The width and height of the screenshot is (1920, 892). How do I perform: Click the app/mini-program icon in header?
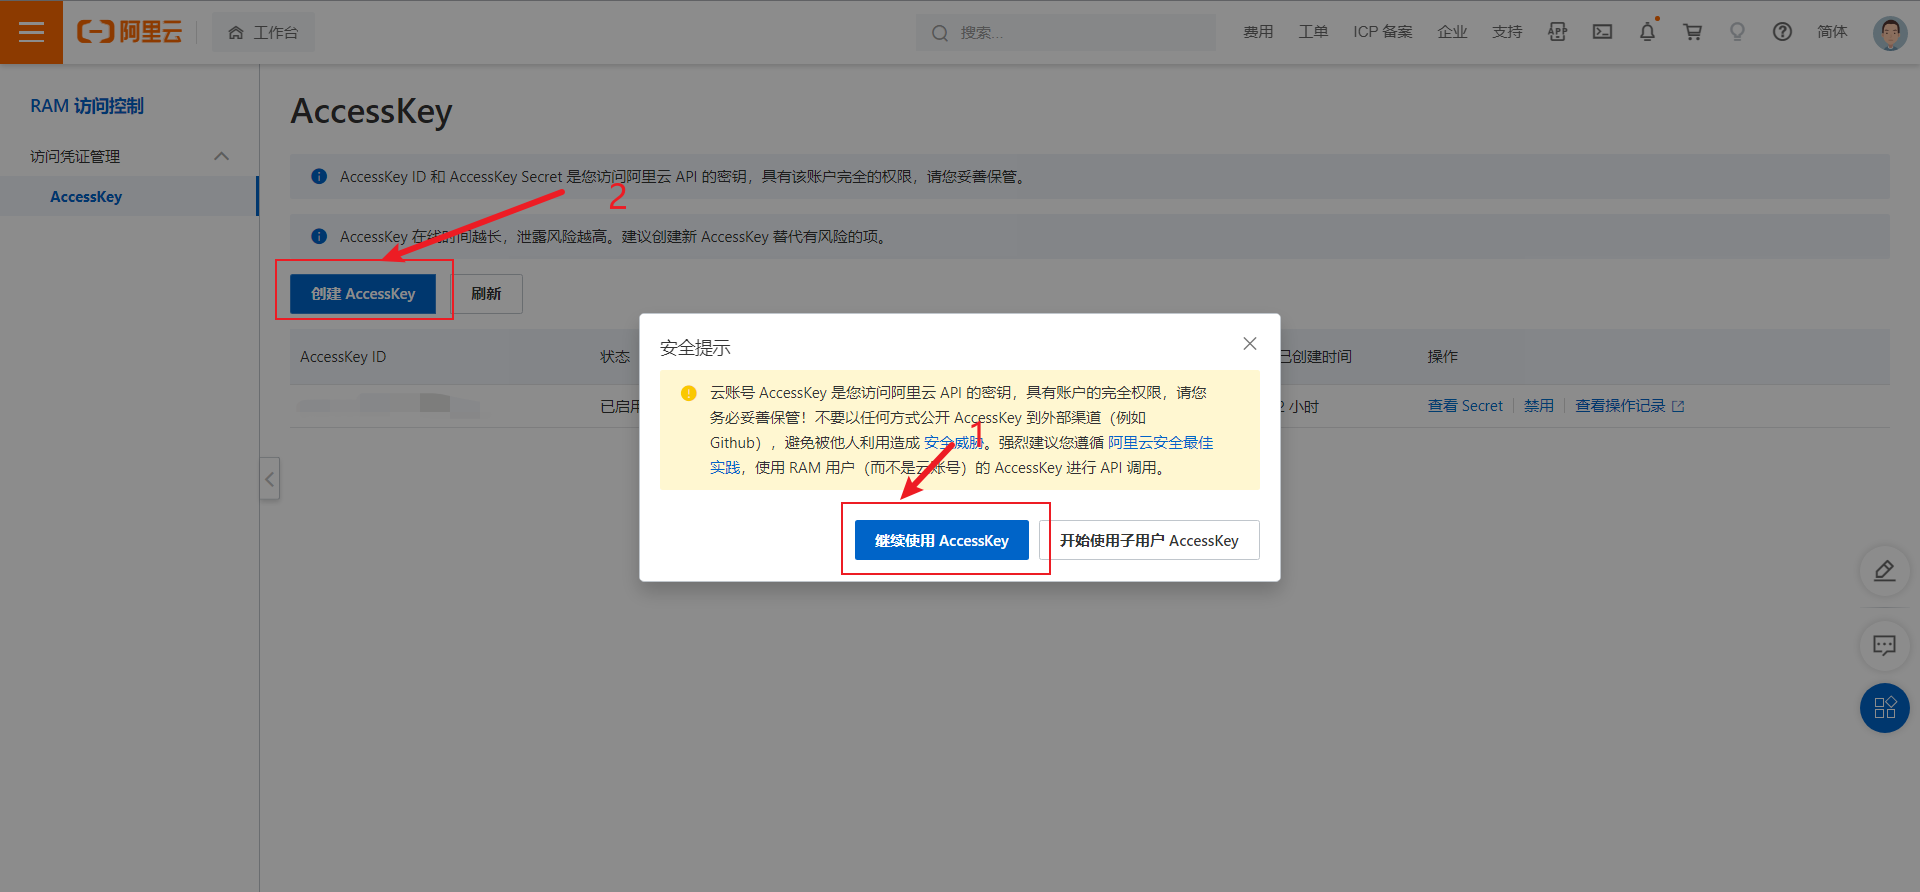1558,32
